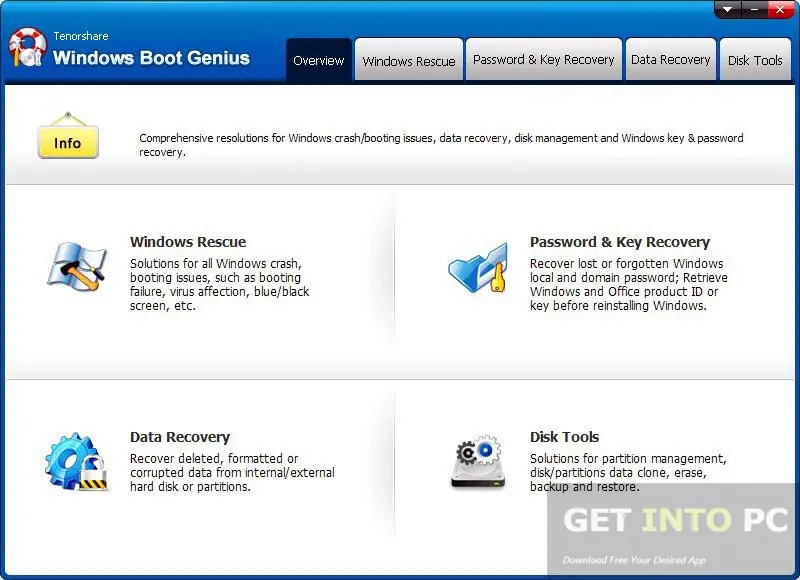The width and height of the screenshot is (800, 580).
Task: Click the Get Into PC watermark banner
Action: 673,529
